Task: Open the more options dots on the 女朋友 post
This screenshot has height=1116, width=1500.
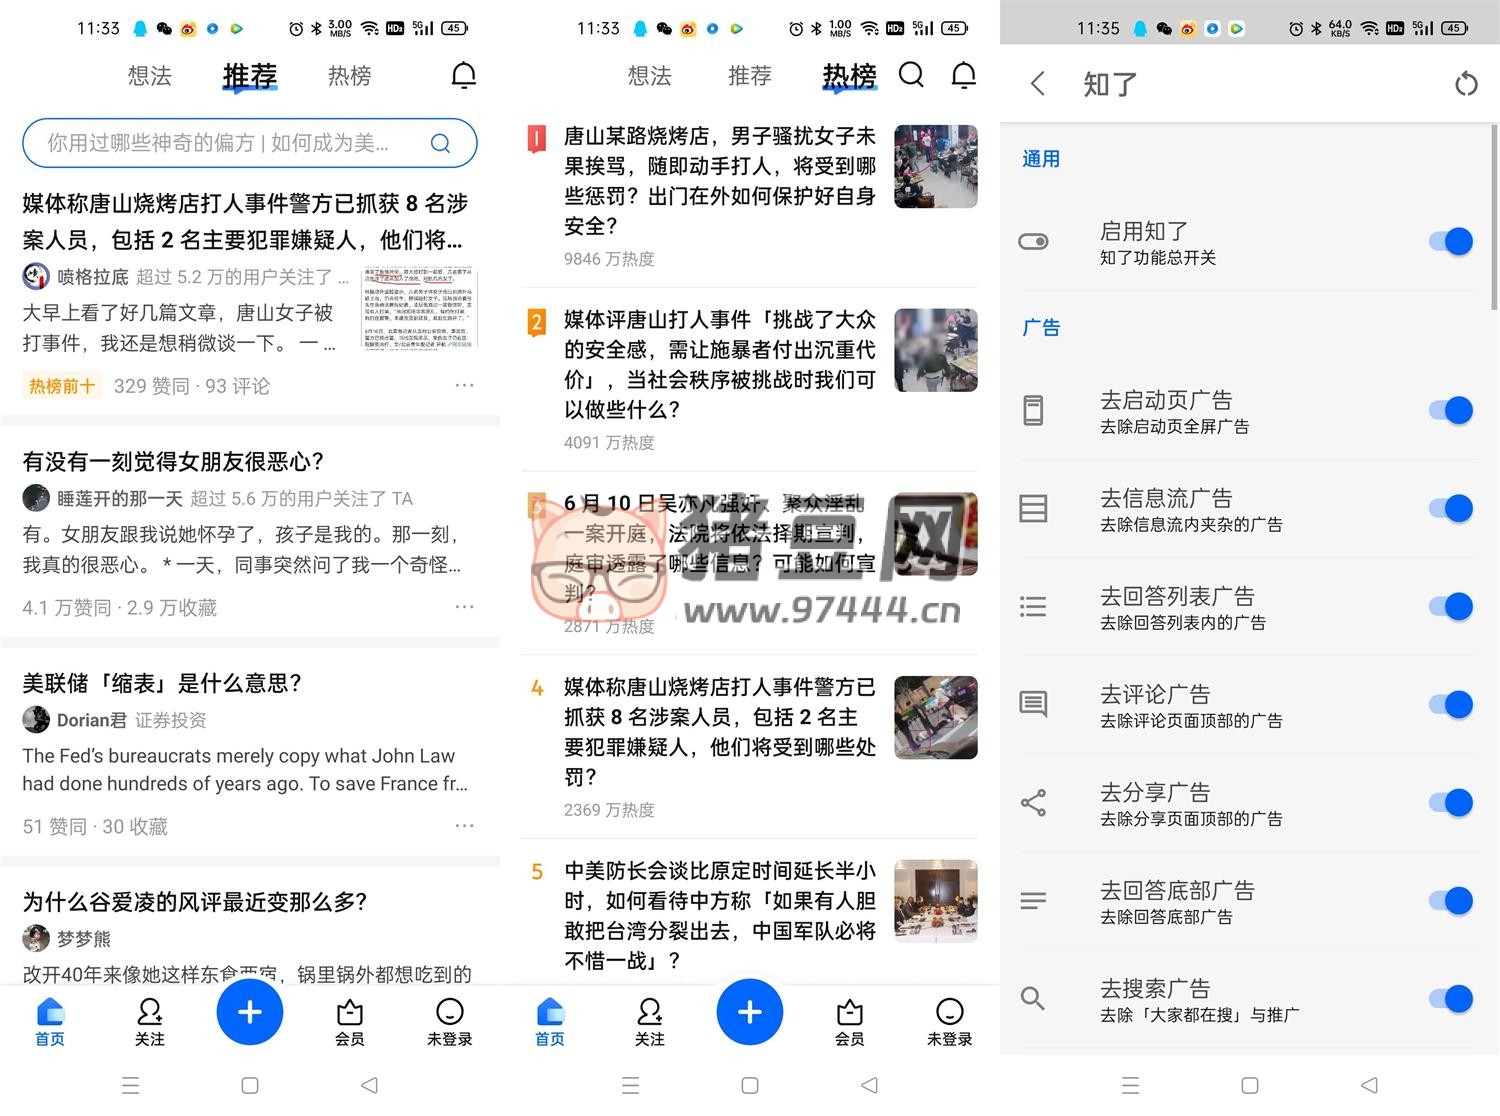Action: click(464, 607)
